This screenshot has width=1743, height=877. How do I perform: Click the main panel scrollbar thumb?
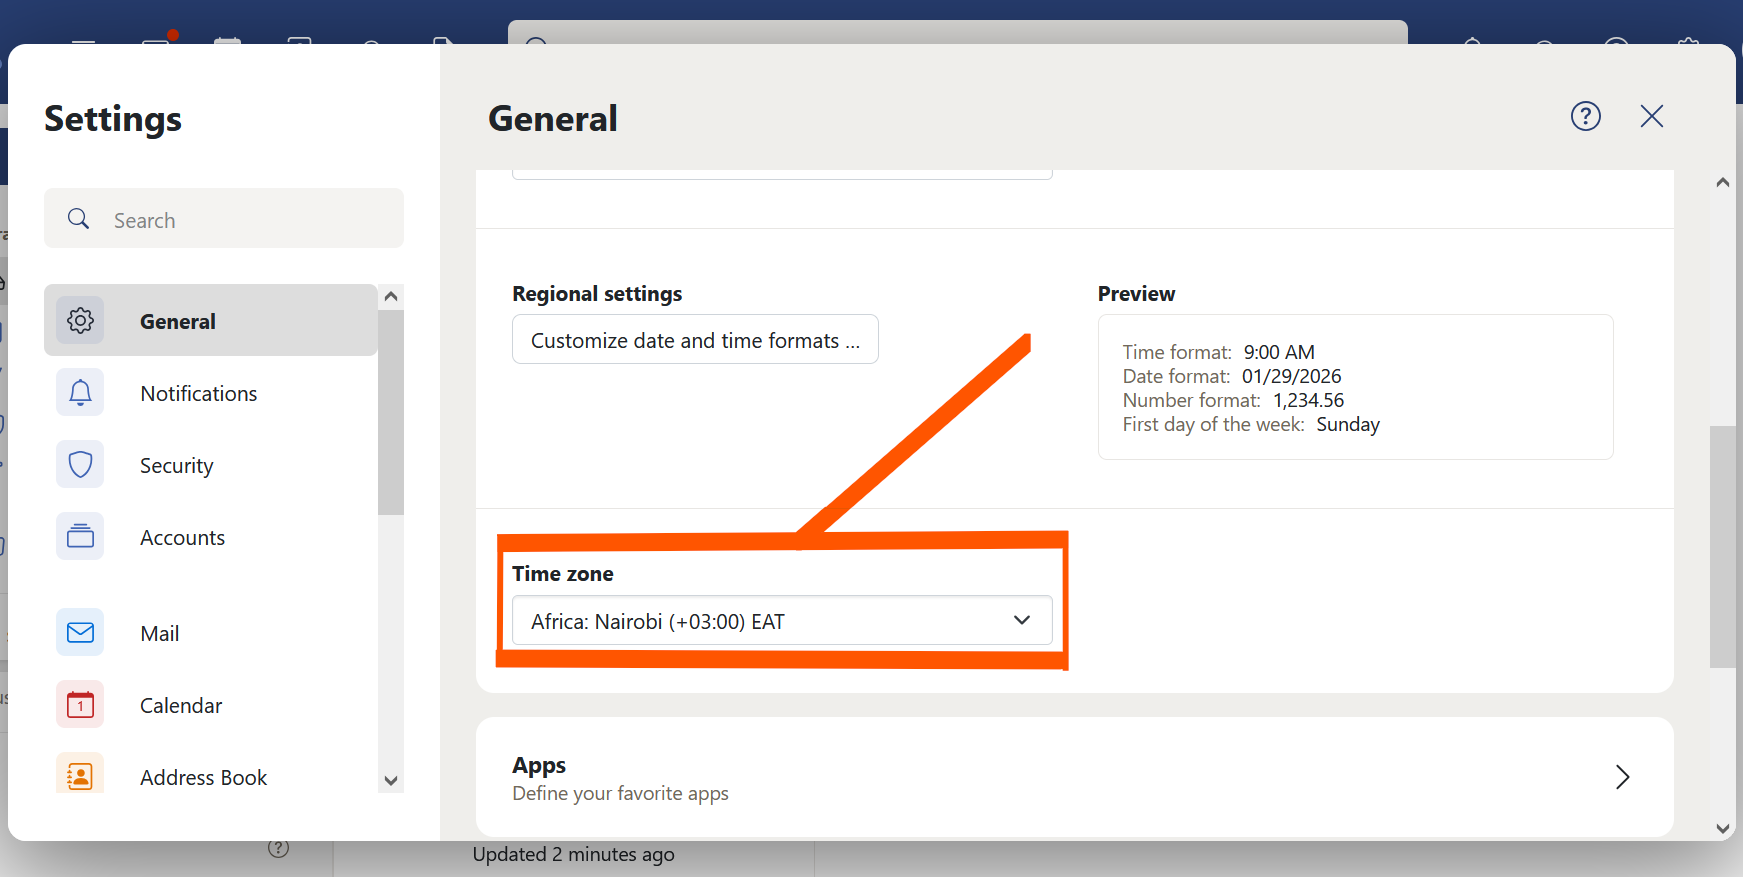pyautogui.click(x=1722, y=546)
